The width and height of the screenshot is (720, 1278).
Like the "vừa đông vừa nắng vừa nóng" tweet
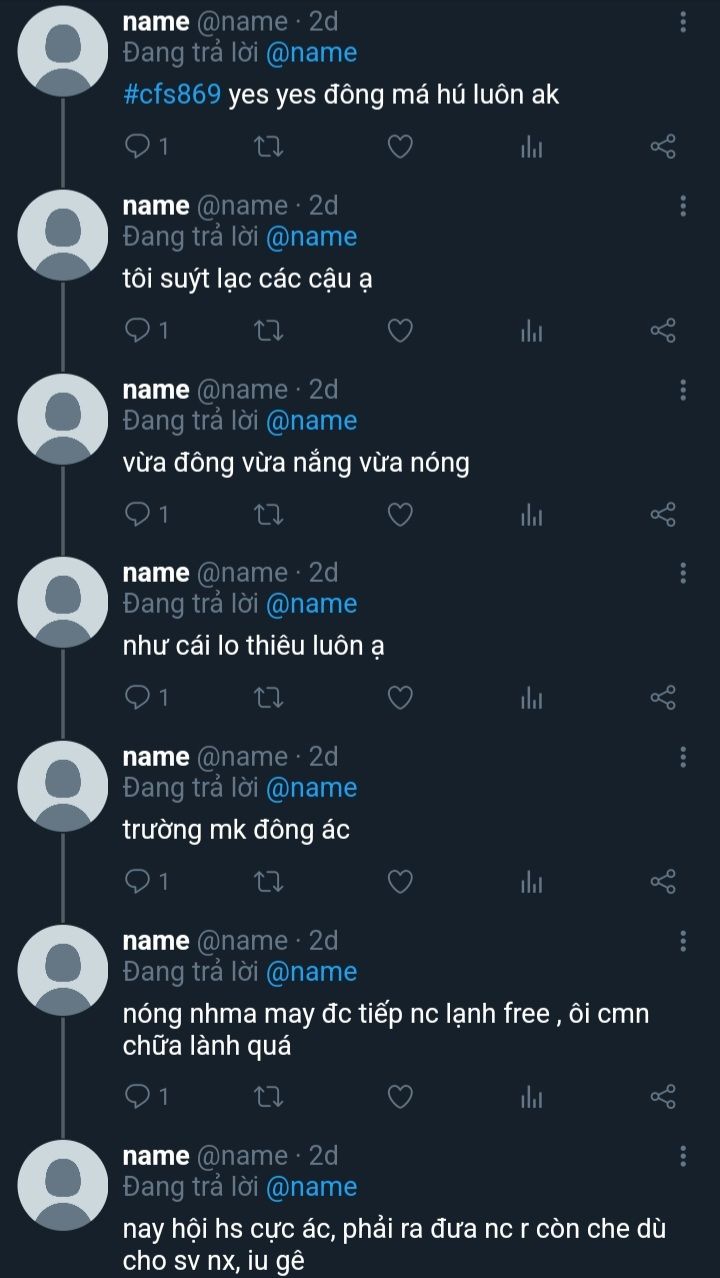[400, 515]
